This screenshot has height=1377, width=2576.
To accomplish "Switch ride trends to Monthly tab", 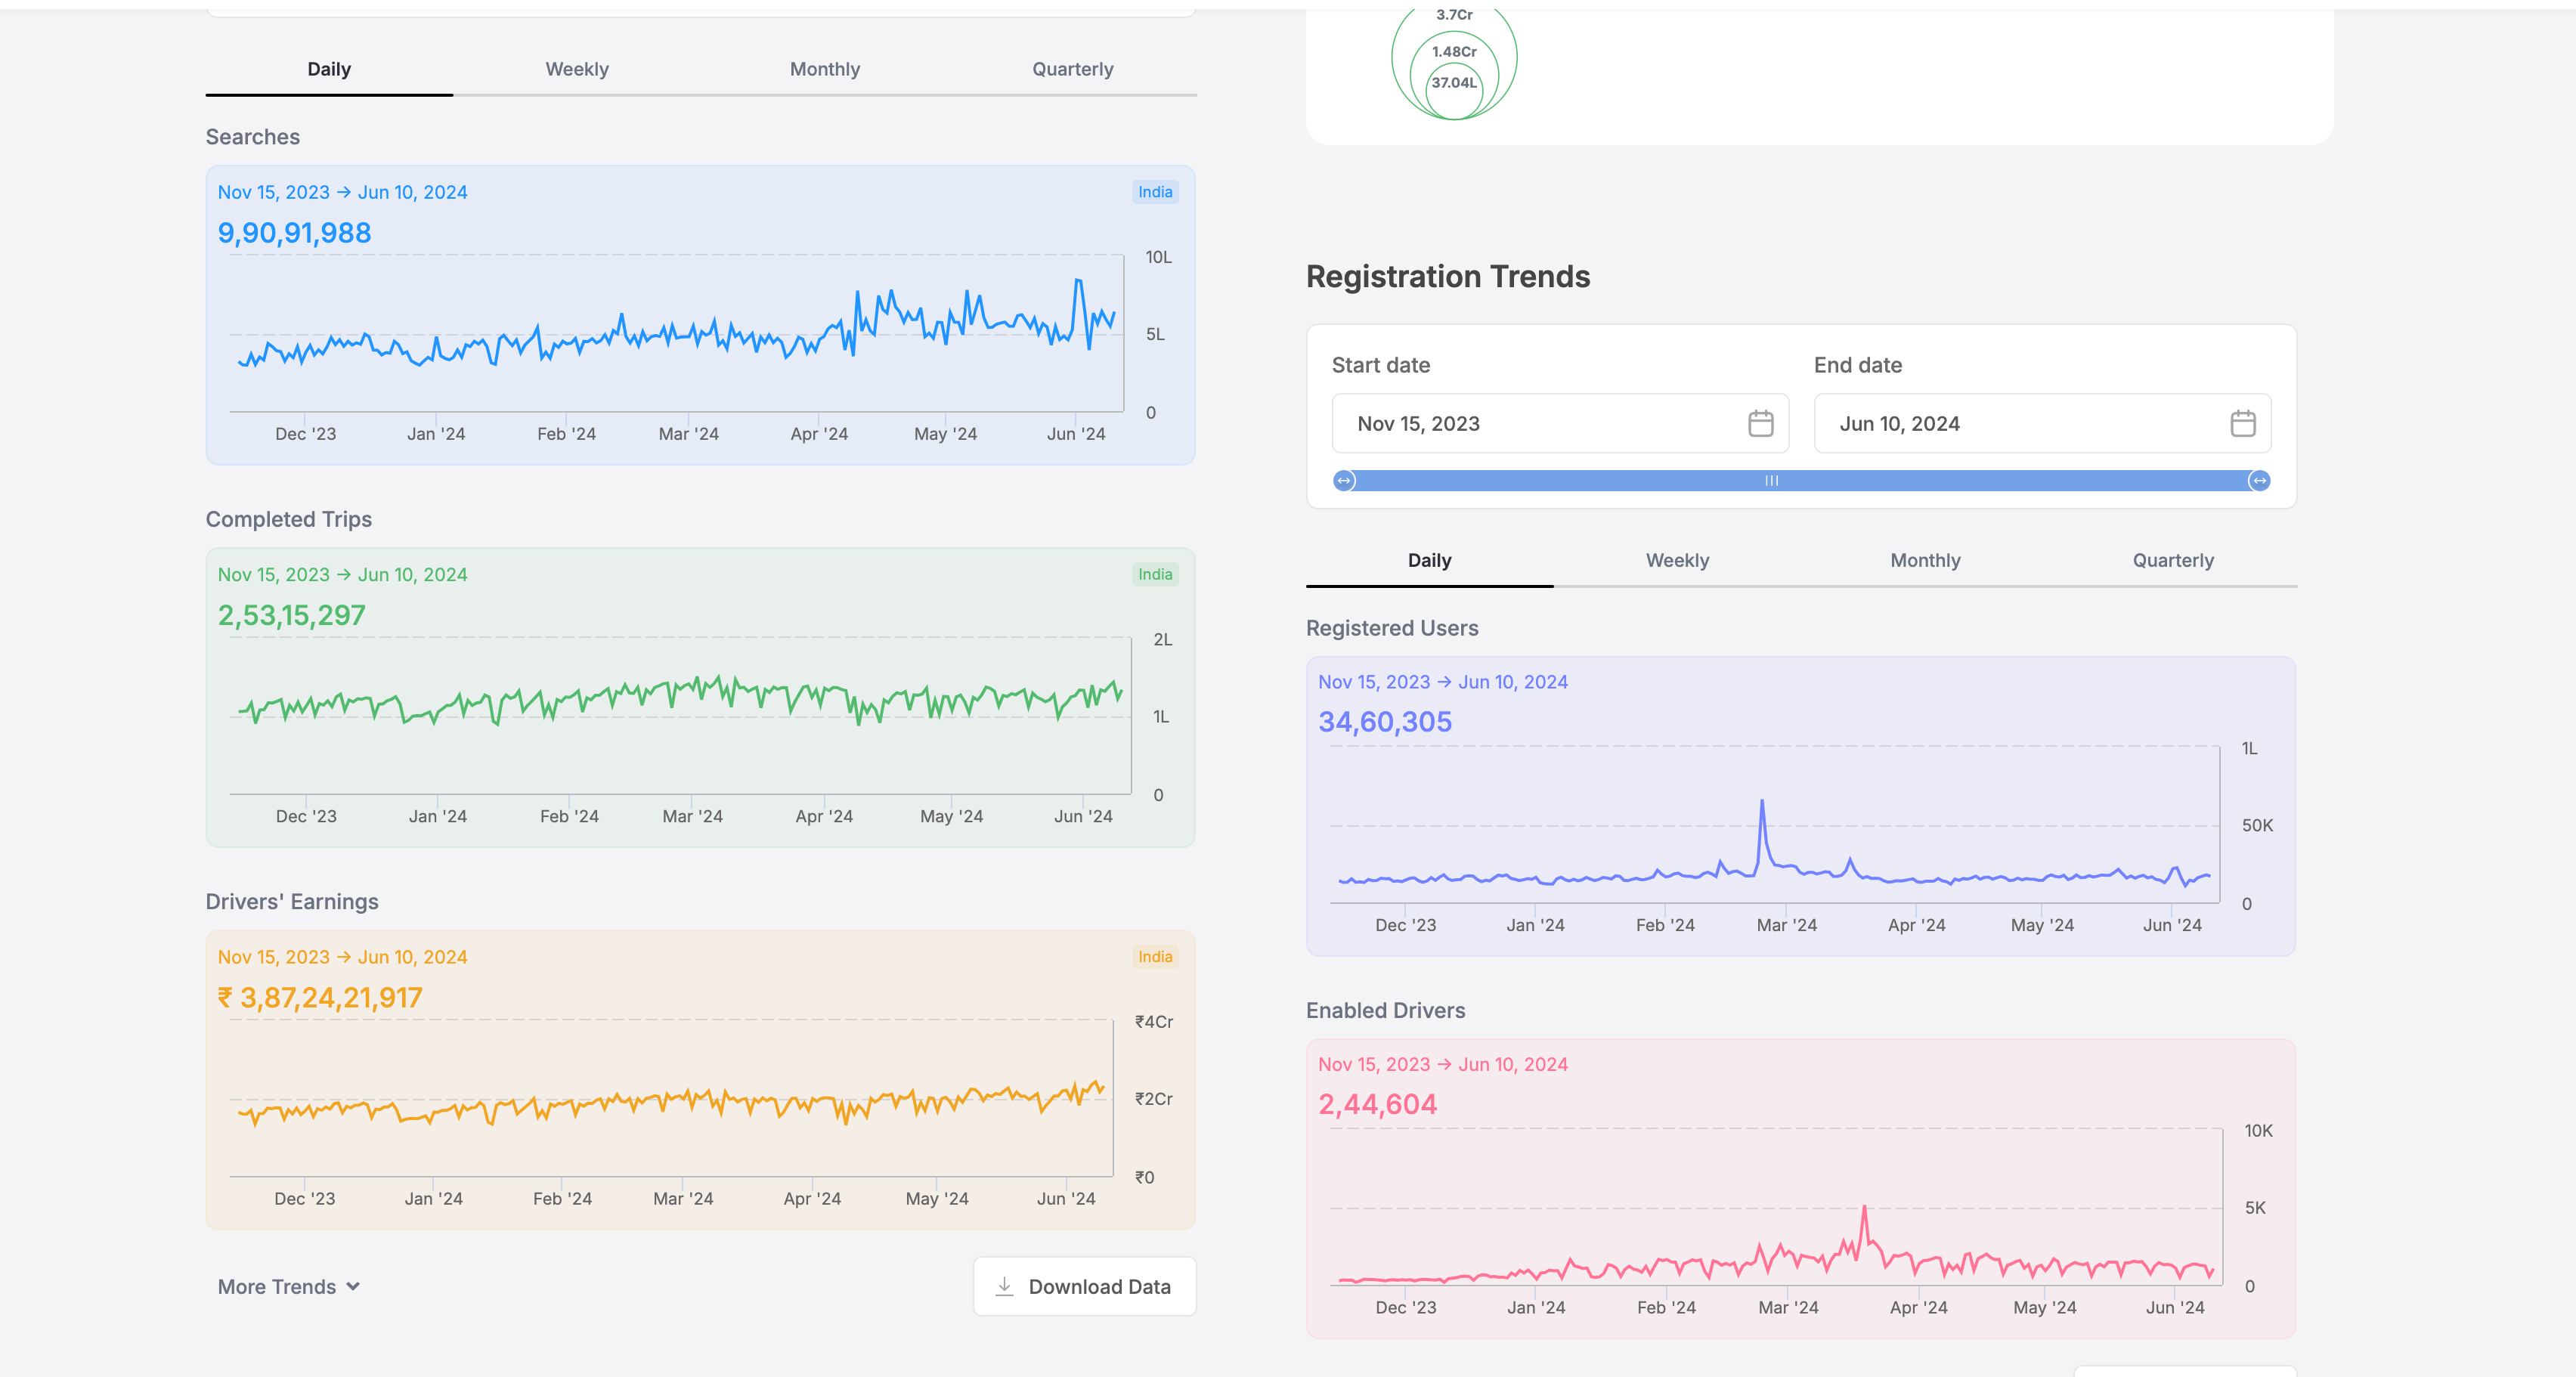I will coord(824,69).
